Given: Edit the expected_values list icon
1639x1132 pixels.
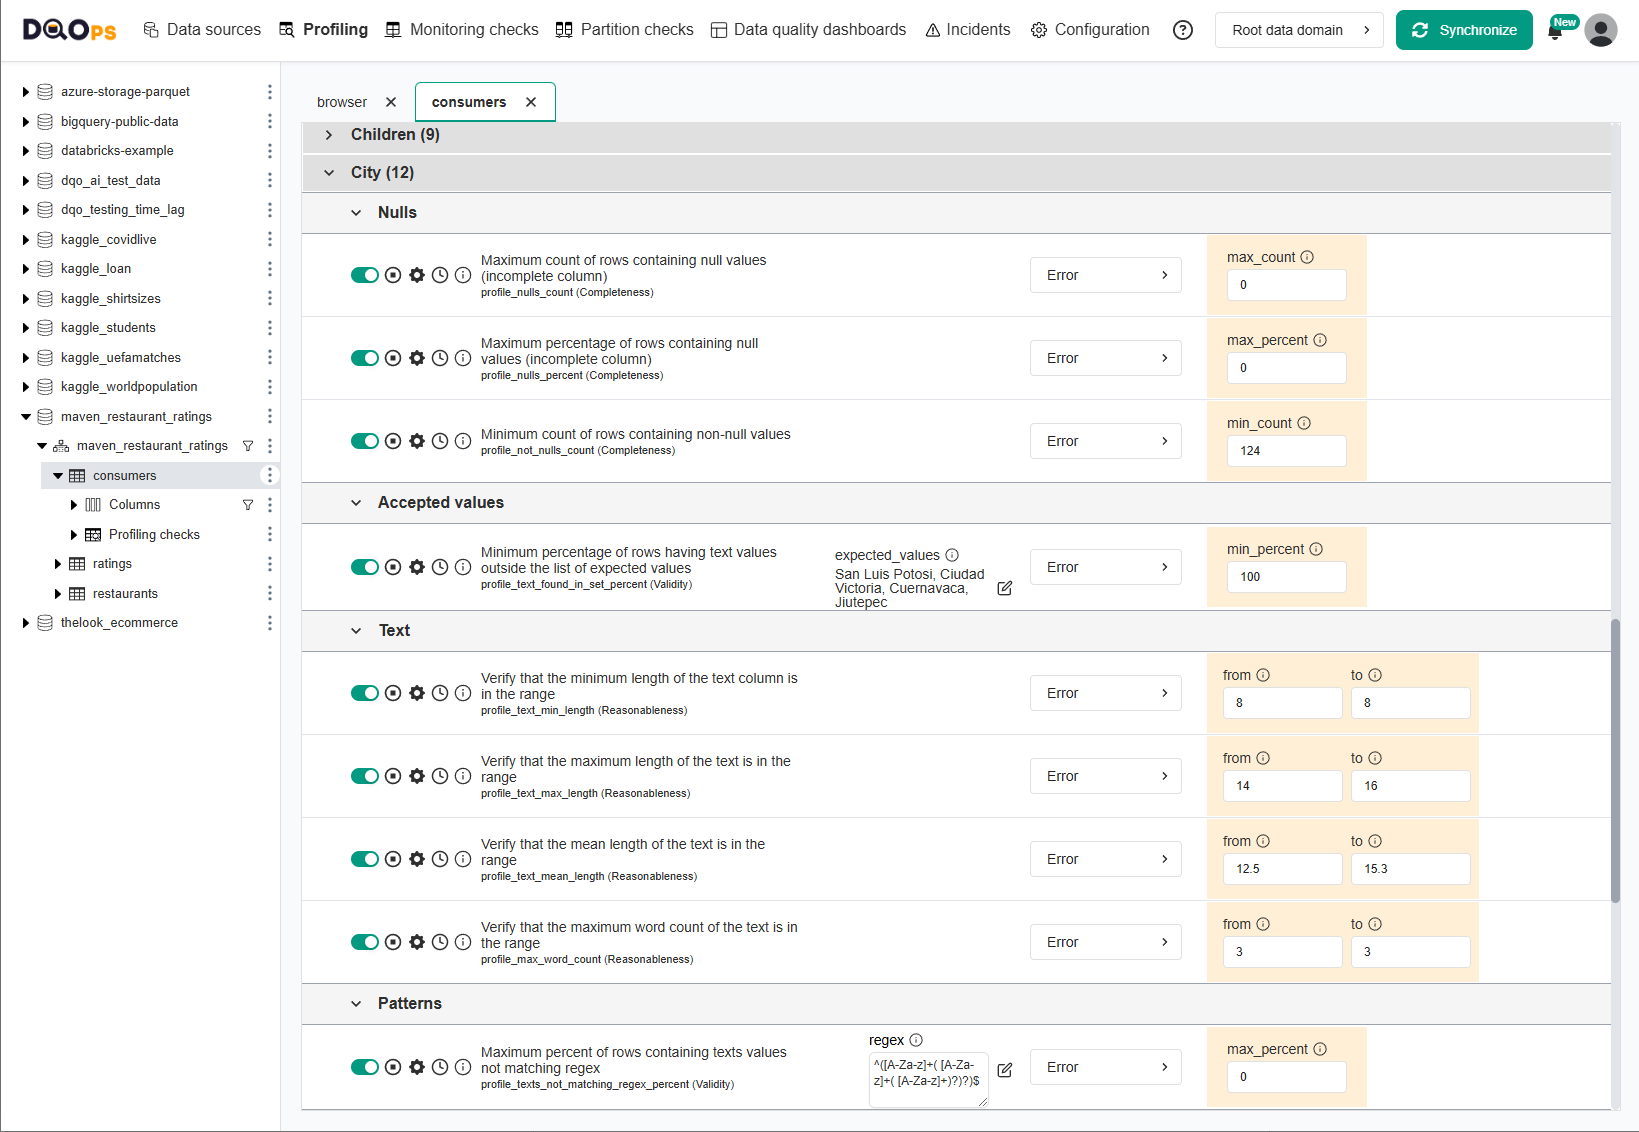Looking at the screenshot, I should [x=1005, y=588].
